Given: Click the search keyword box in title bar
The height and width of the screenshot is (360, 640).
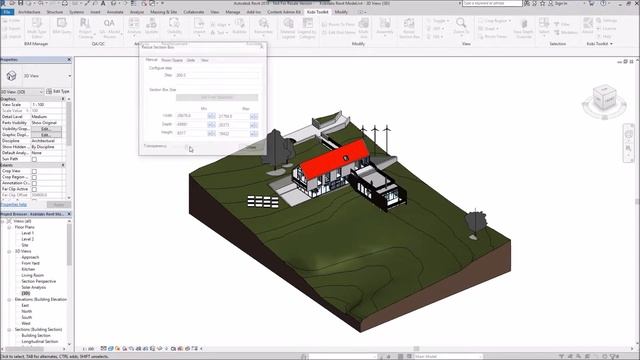Looking at the screenshot, I should pyautogui.click(x=492, y=3).
